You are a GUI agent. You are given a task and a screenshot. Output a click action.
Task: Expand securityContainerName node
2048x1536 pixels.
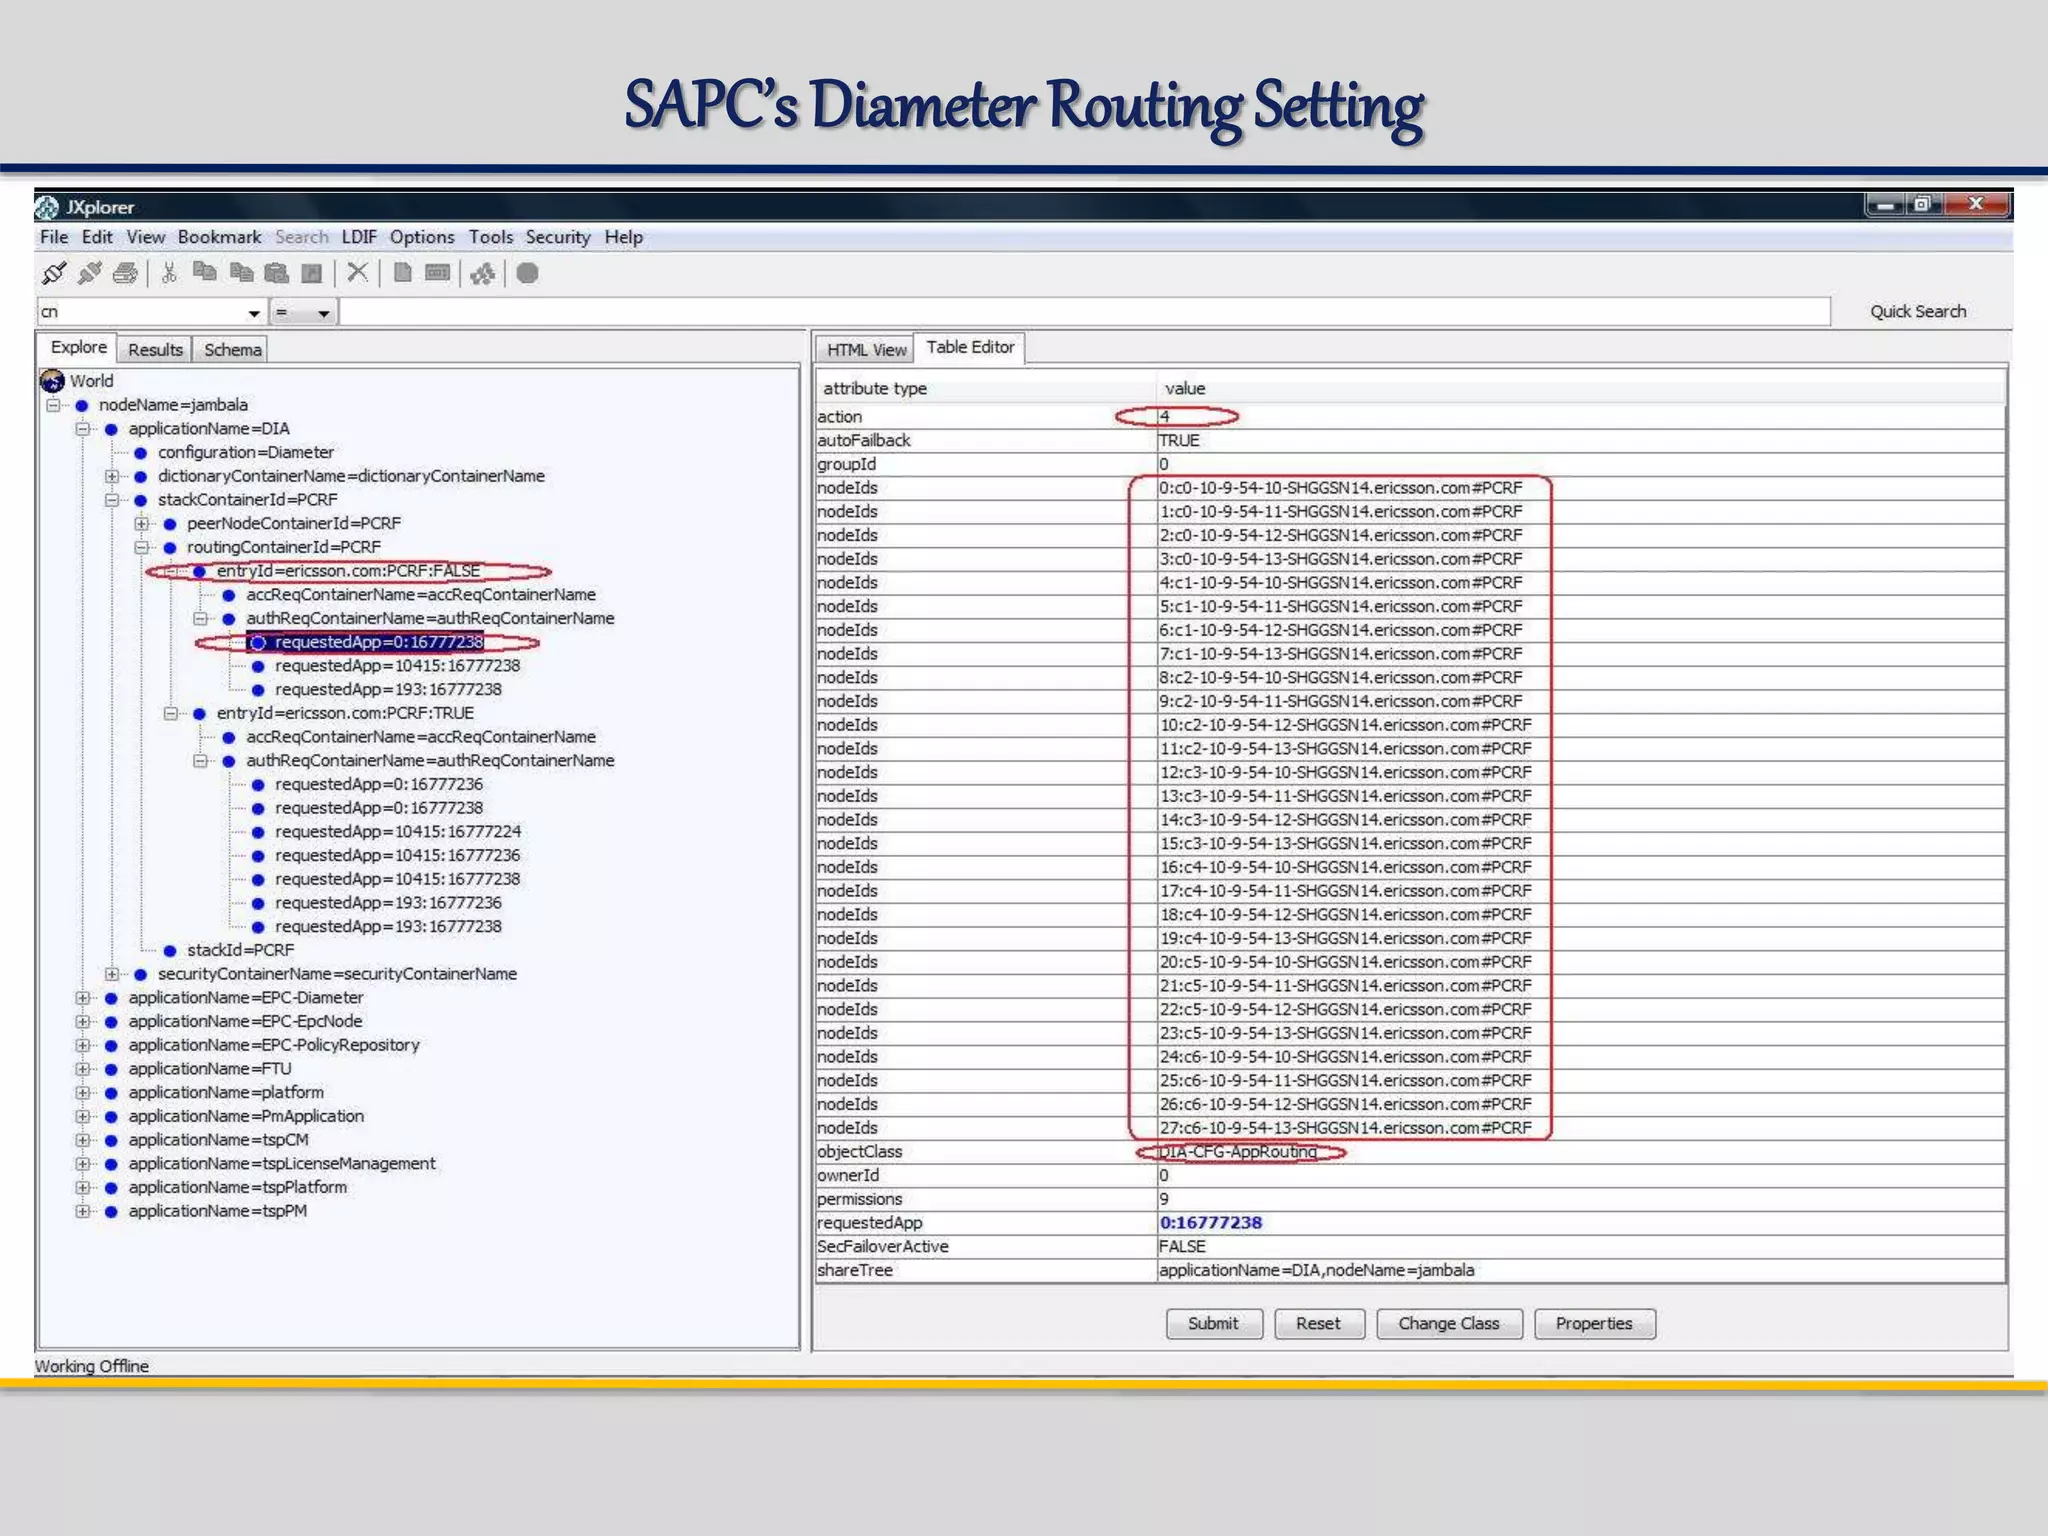[112, 974]
